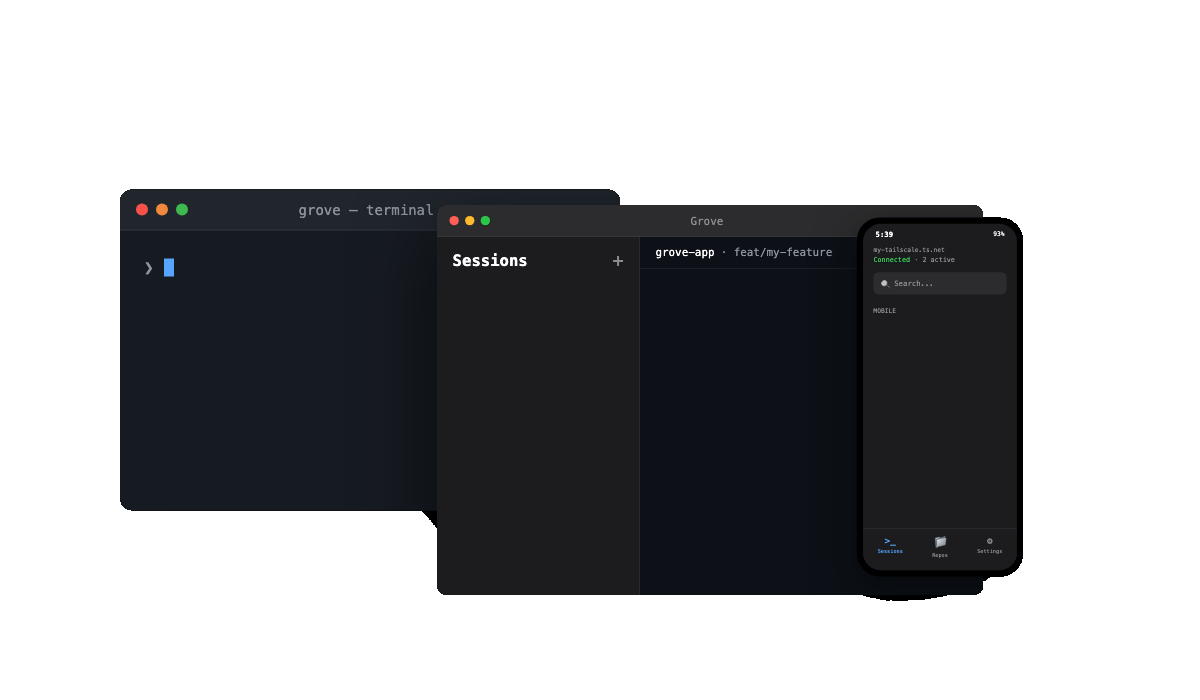Open Settings via the gear icon
The height and width of the screenshot is (700, 1200).
point(989,543)
